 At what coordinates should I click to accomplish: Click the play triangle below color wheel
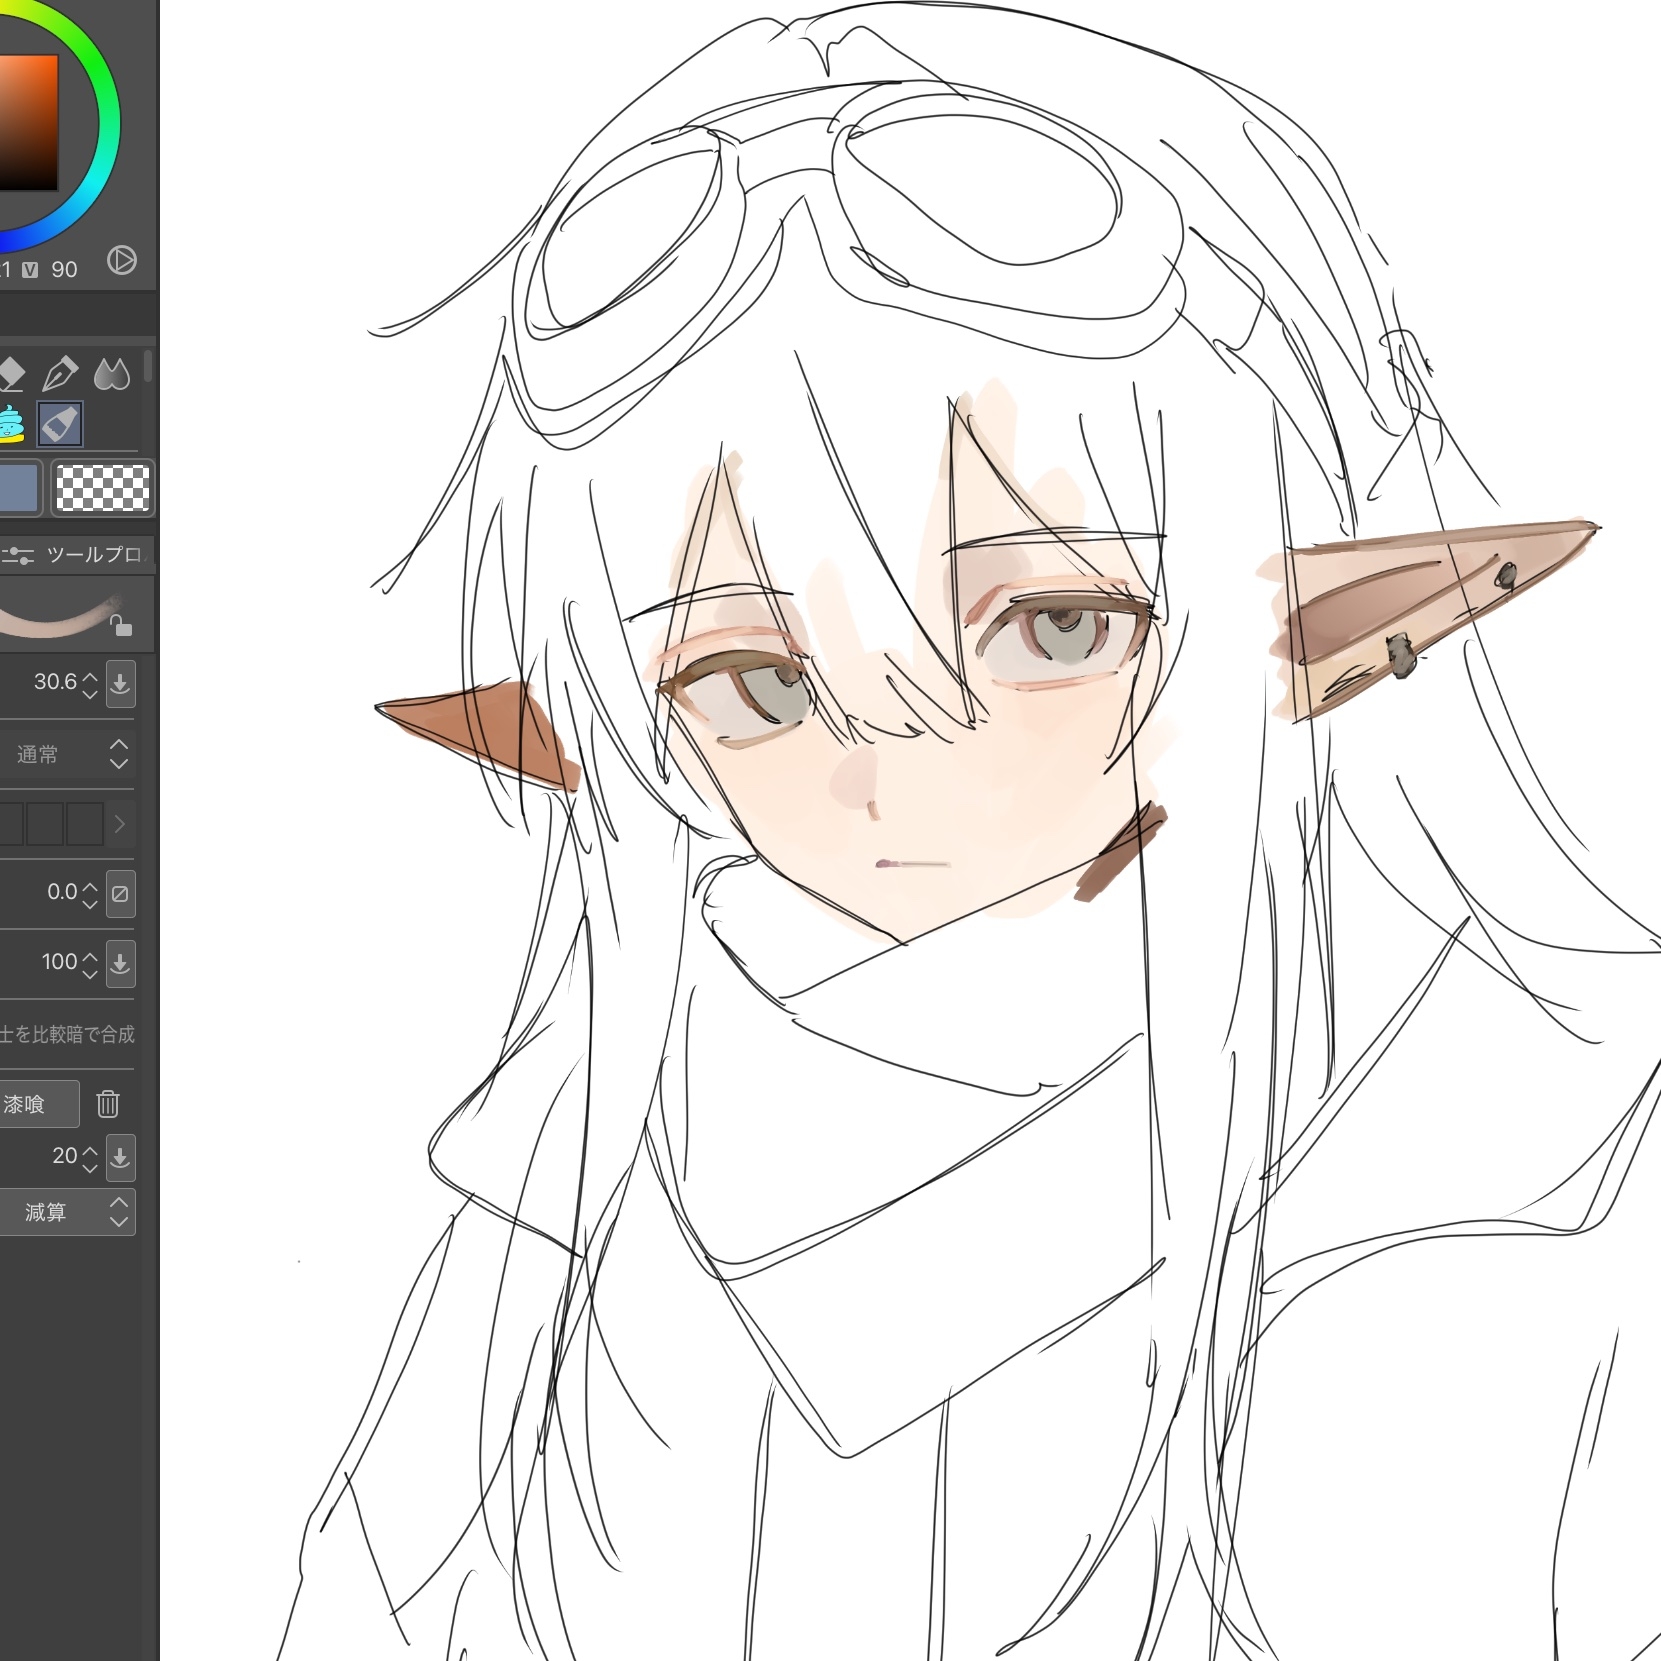[121, 261]
